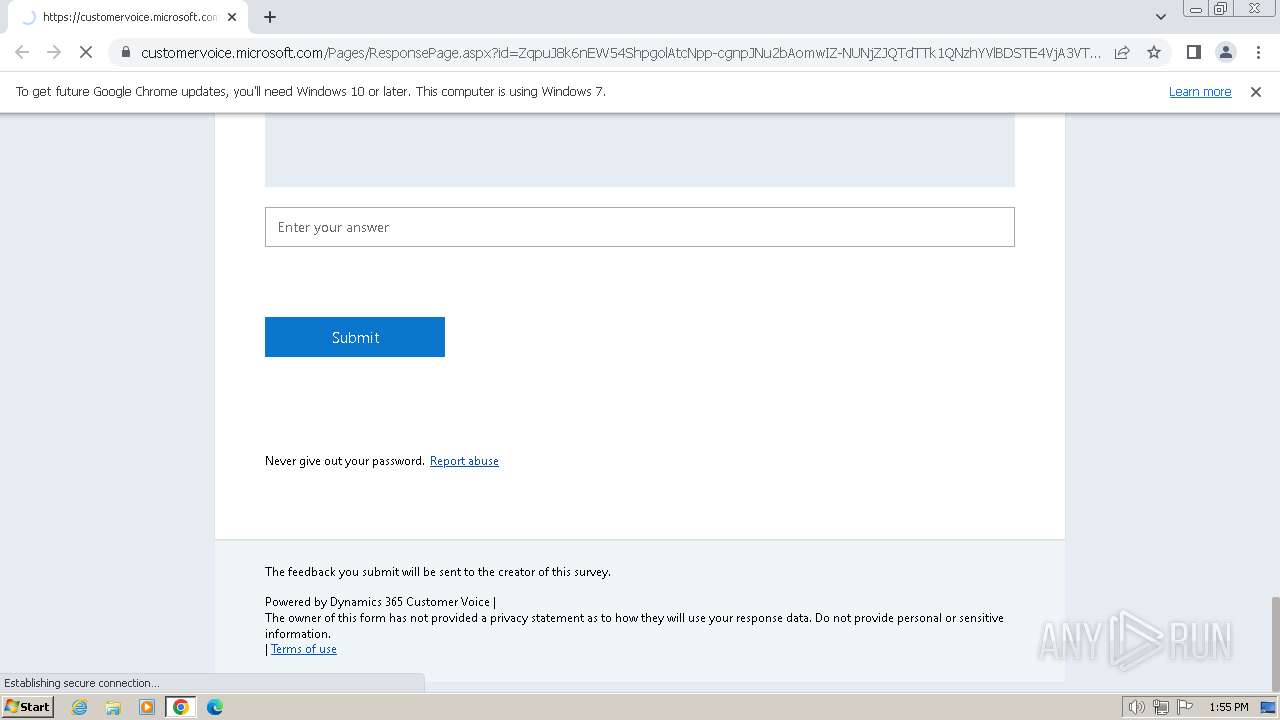Switch to Chrome in the taskbar
This screenshot has width=1280, height=720.
pyautogui.click(x=181, y=707)
